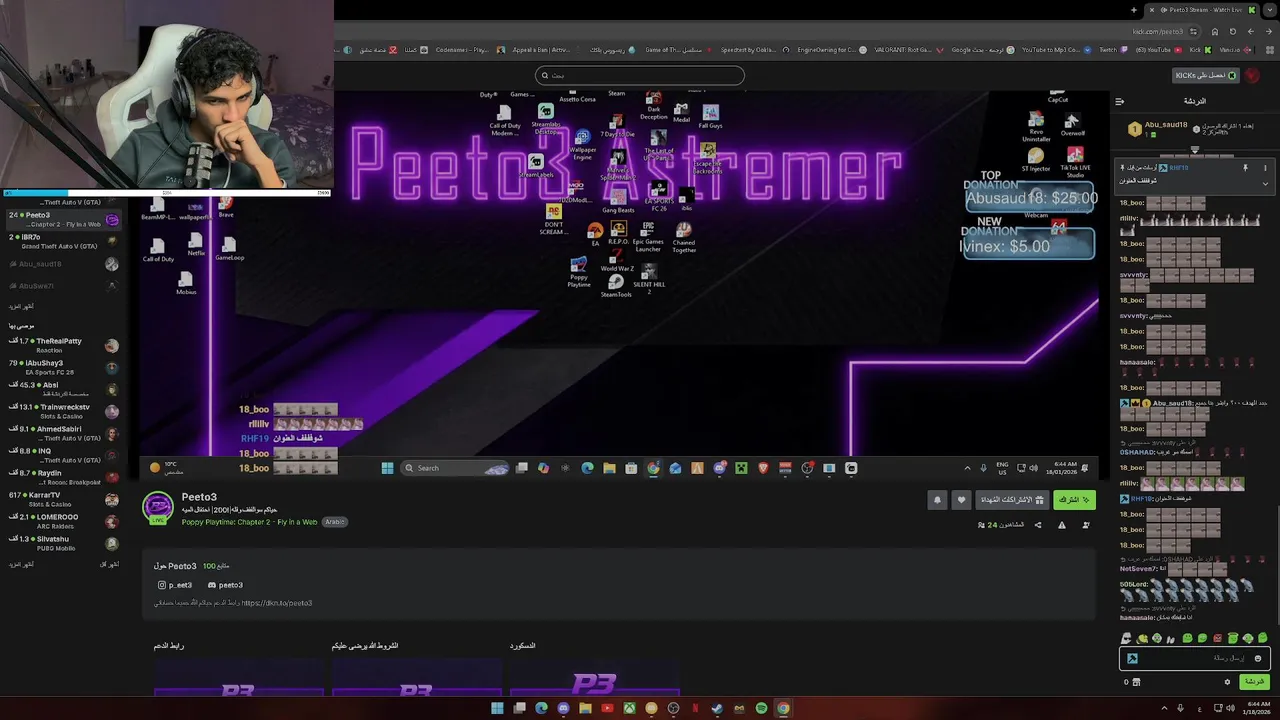This screenshot has height=720, width=1280.
Task: Click the first quick emote above the chat box
Action: tap(1126, 638)
